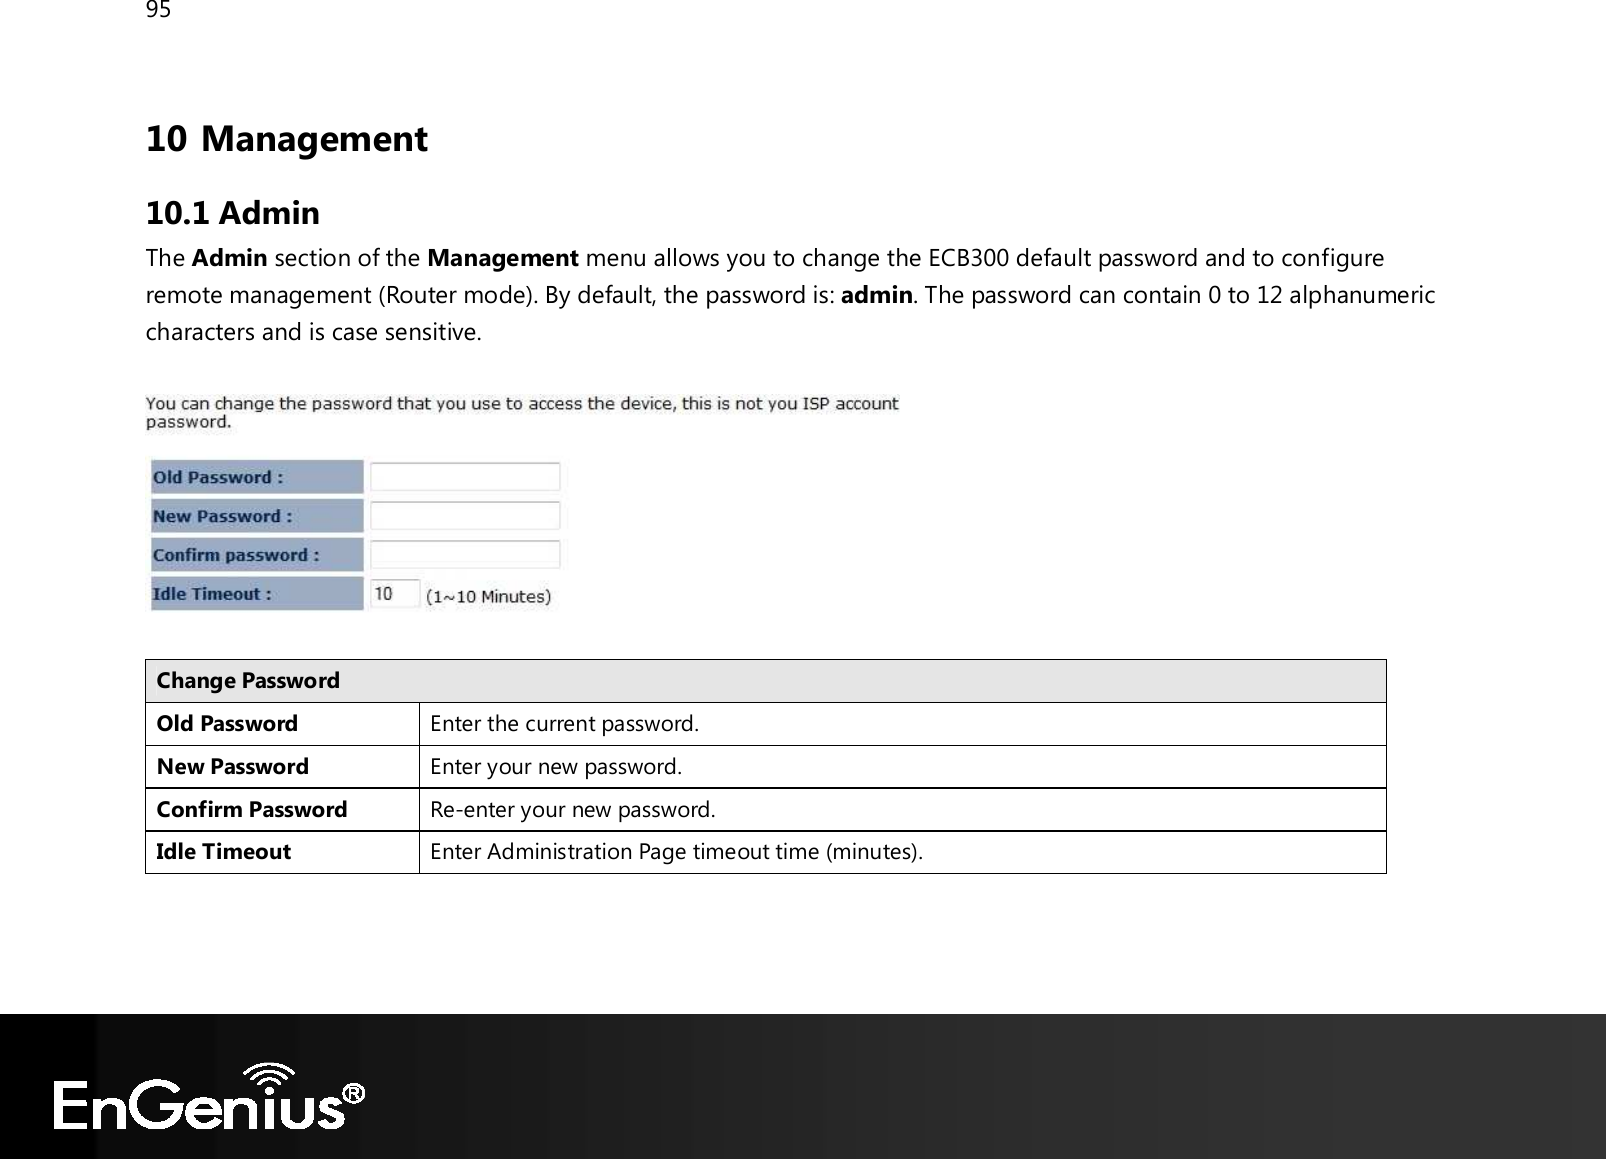Click the EnGenius logo in the footer
Screen dimensions: 1606x1159
(210, 1097)
